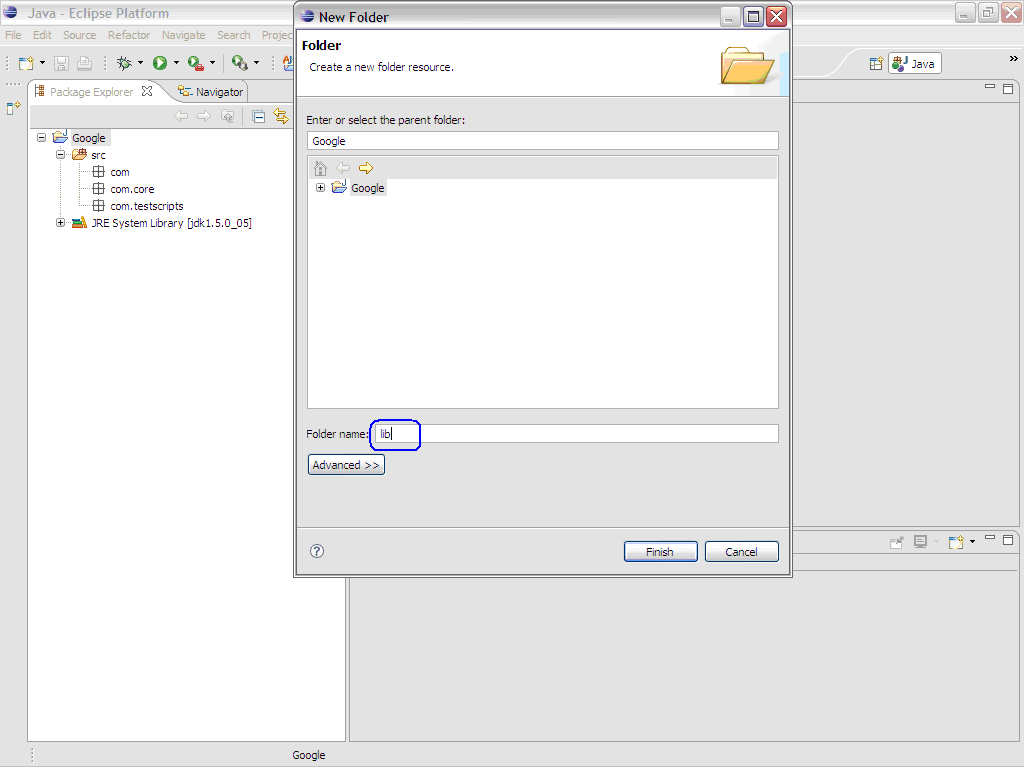Open the Debug dropdown arrow

[140, 63]
